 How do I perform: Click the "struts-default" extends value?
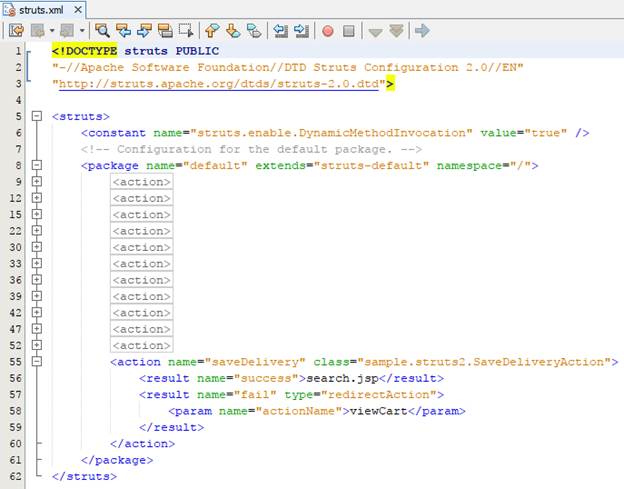click(x=371, y=165)
